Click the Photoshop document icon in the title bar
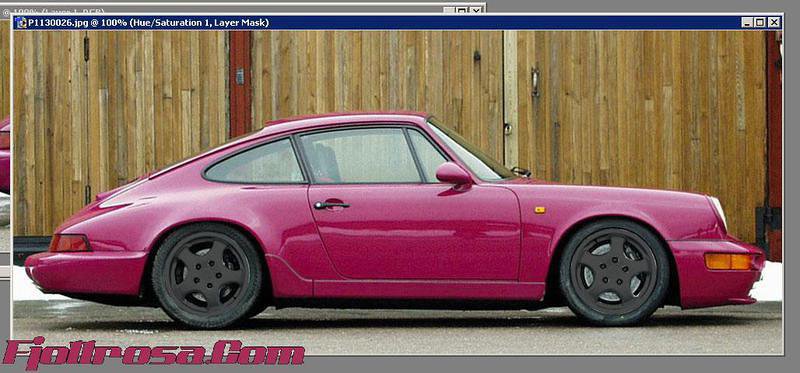 [x=21, y=22]
